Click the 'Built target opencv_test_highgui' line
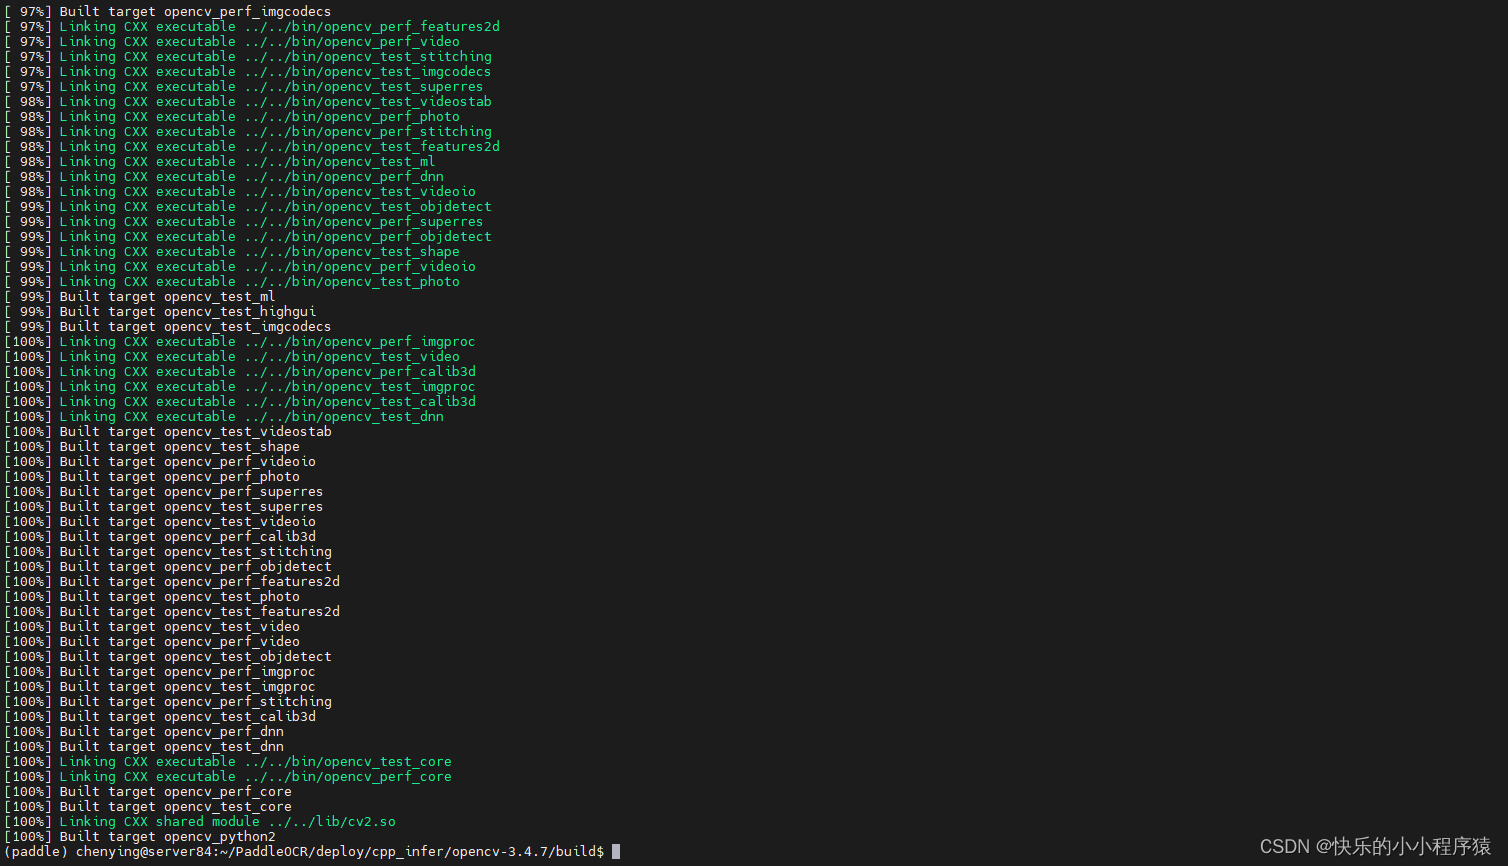 point(160,312)
